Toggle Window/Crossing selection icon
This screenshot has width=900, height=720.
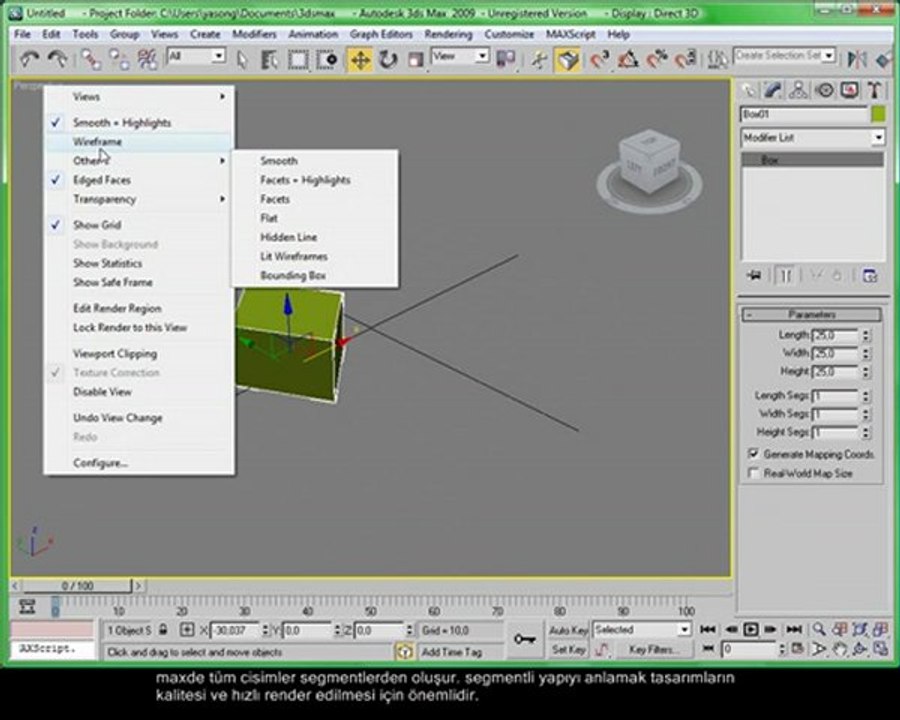point(327,59)
